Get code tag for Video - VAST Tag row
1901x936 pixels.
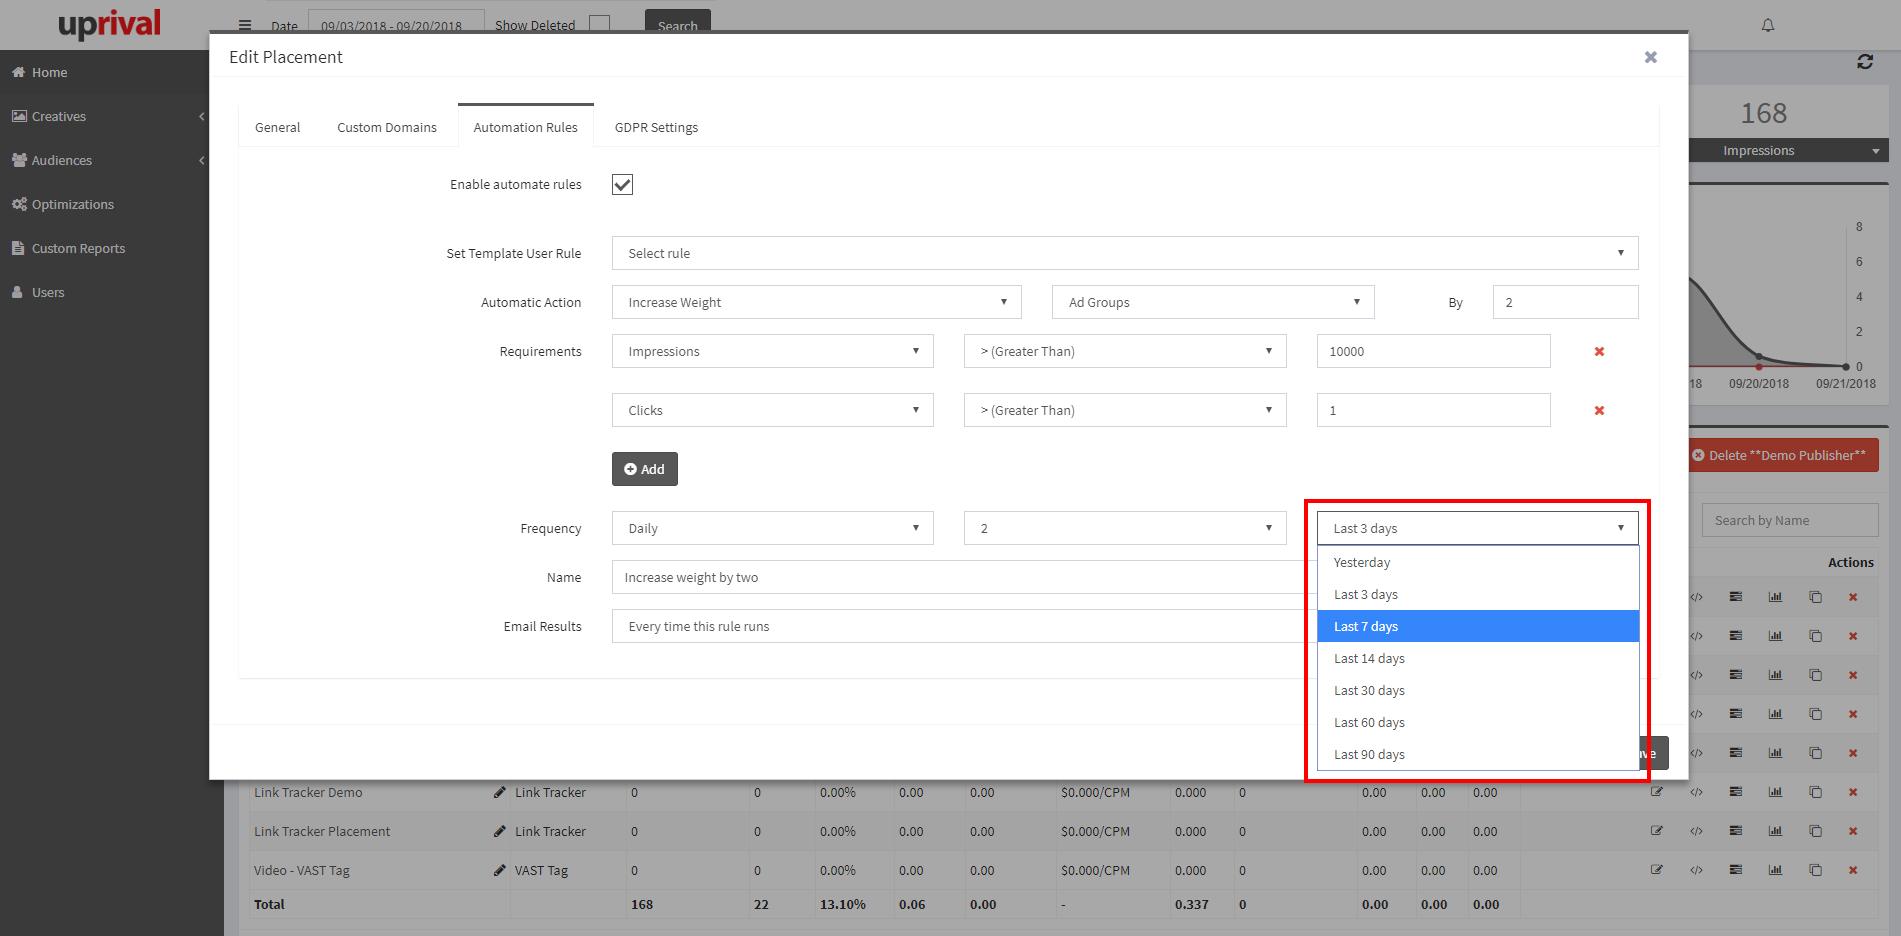(1696, 870)
